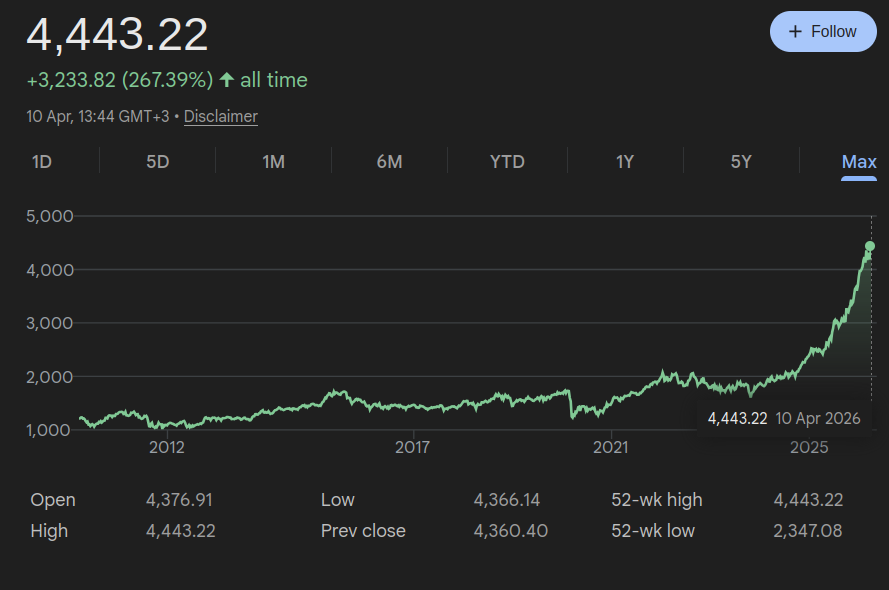Switch to the 5D range tab

(158, 162)
